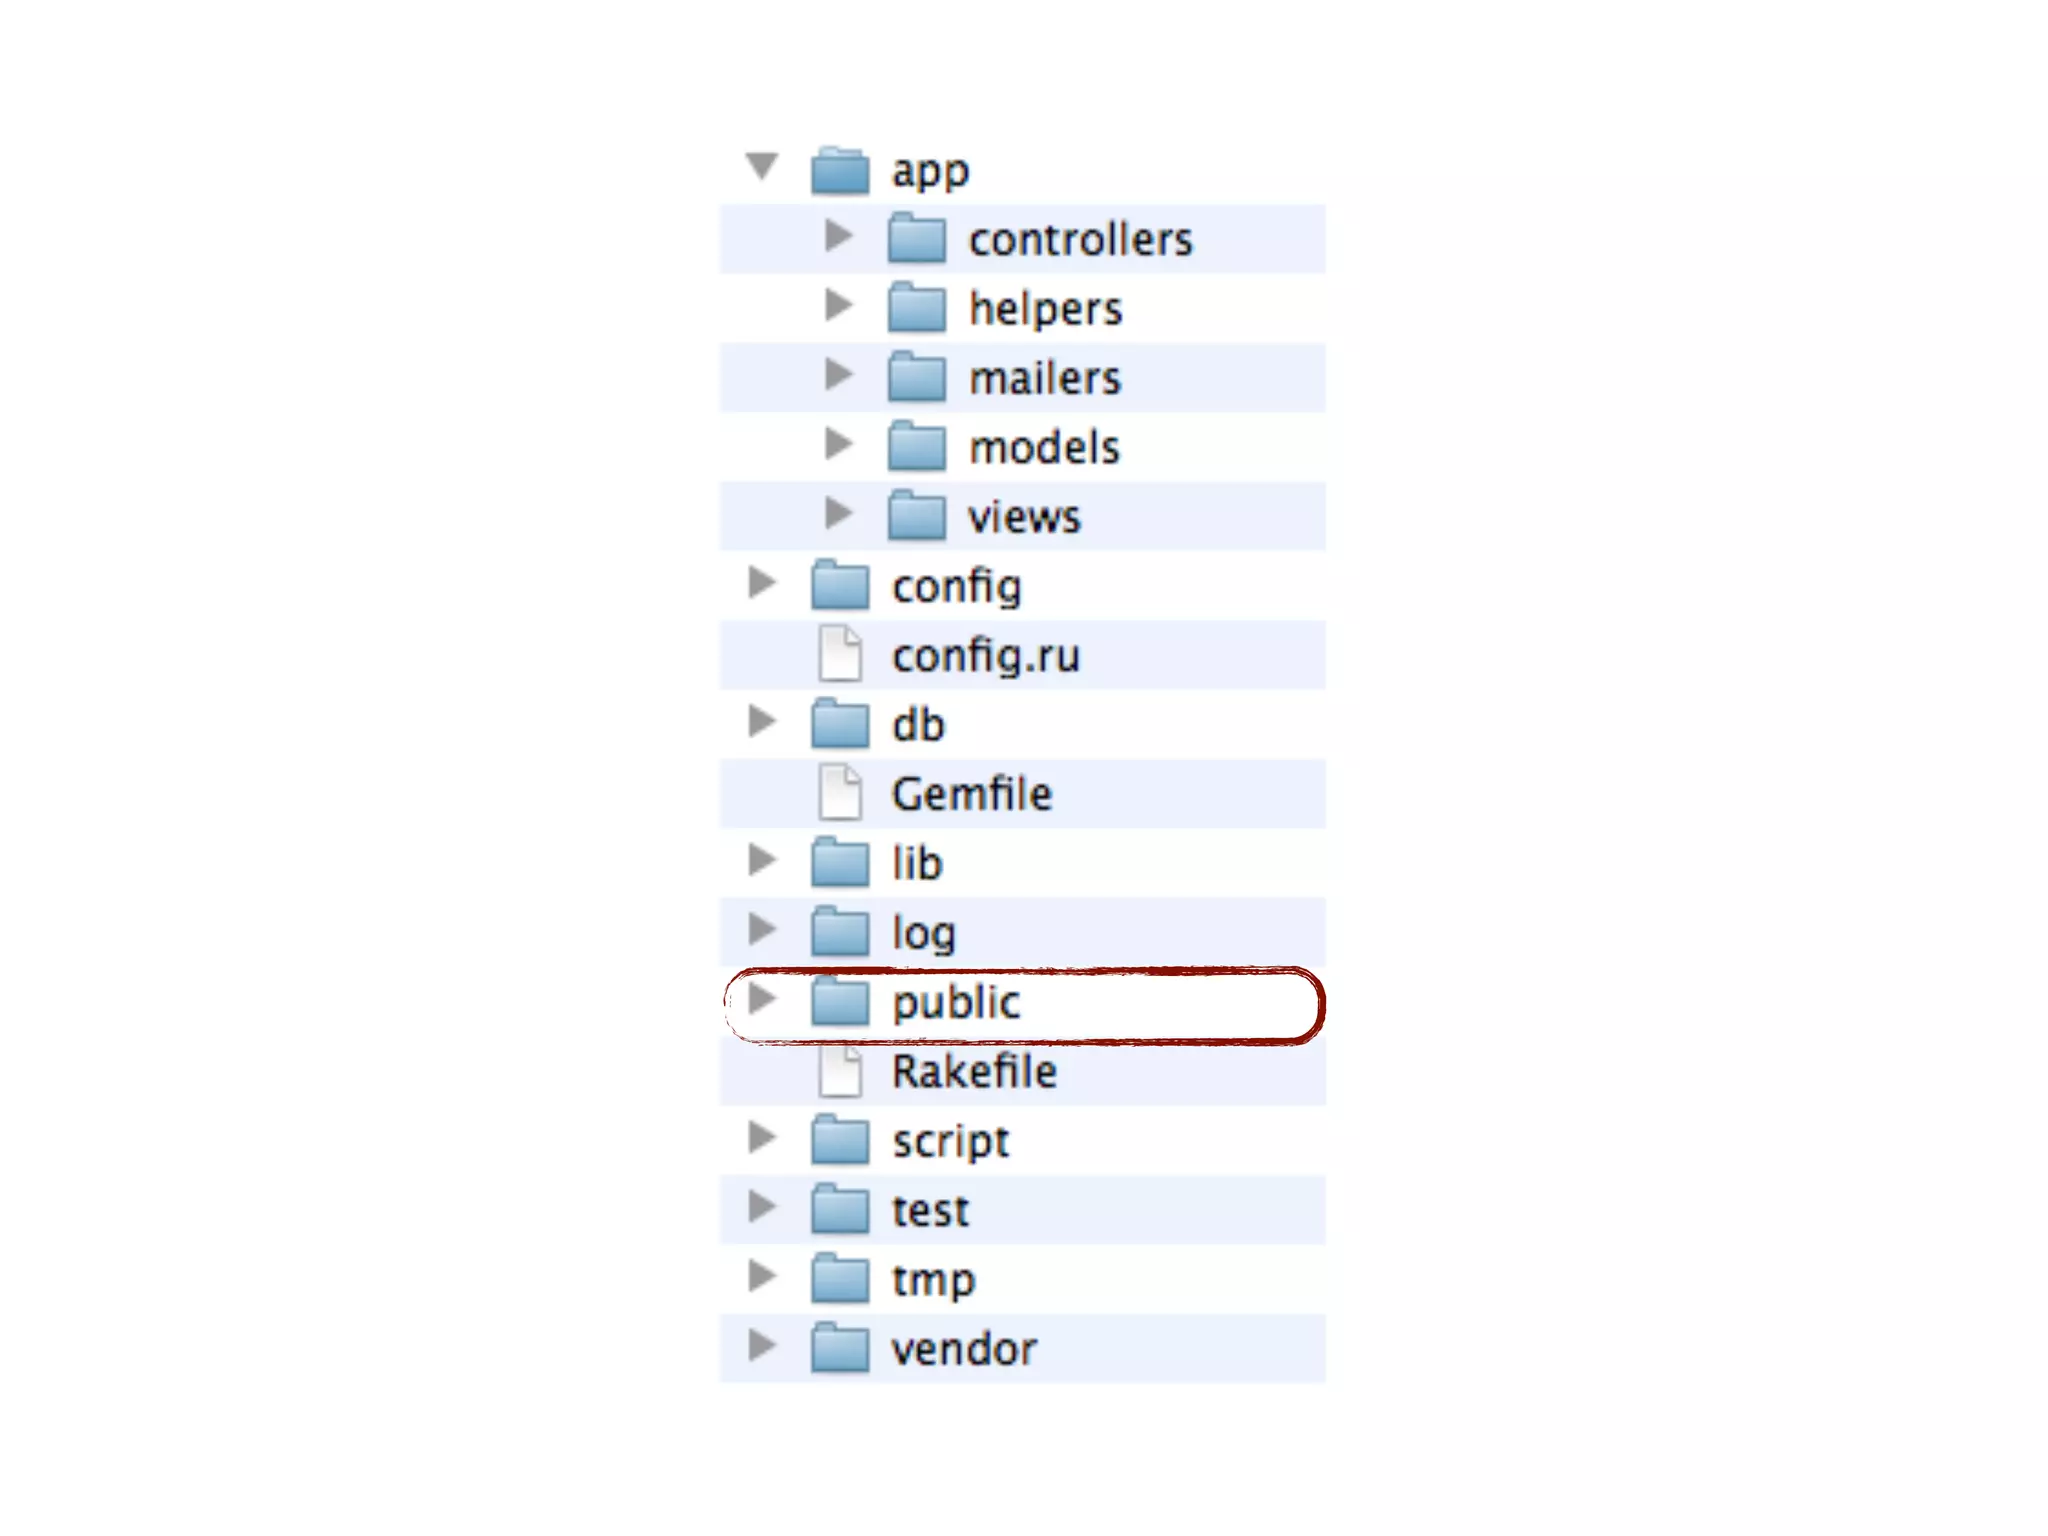
Task: Click the tmp folder name
Action: (x=933, y=1281)
